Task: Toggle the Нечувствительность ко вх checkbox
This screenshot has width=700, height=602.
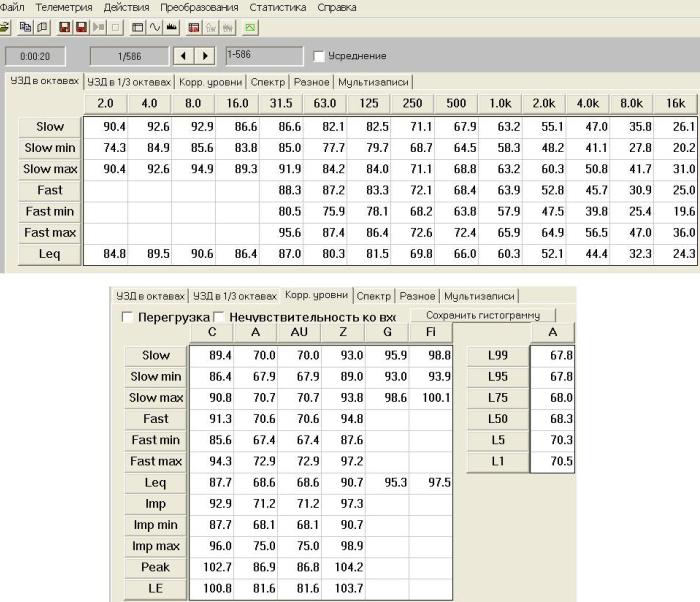Action: click(x=220, y=317)
